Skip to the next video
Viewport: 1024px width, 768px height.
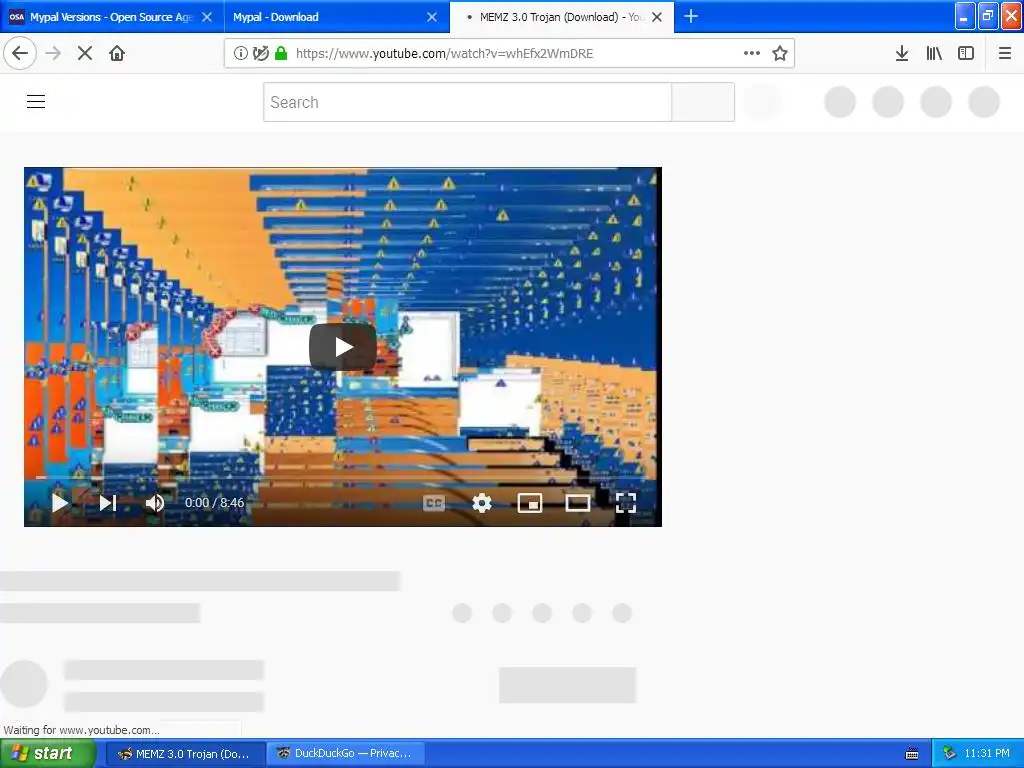click(x=108, y=503)
